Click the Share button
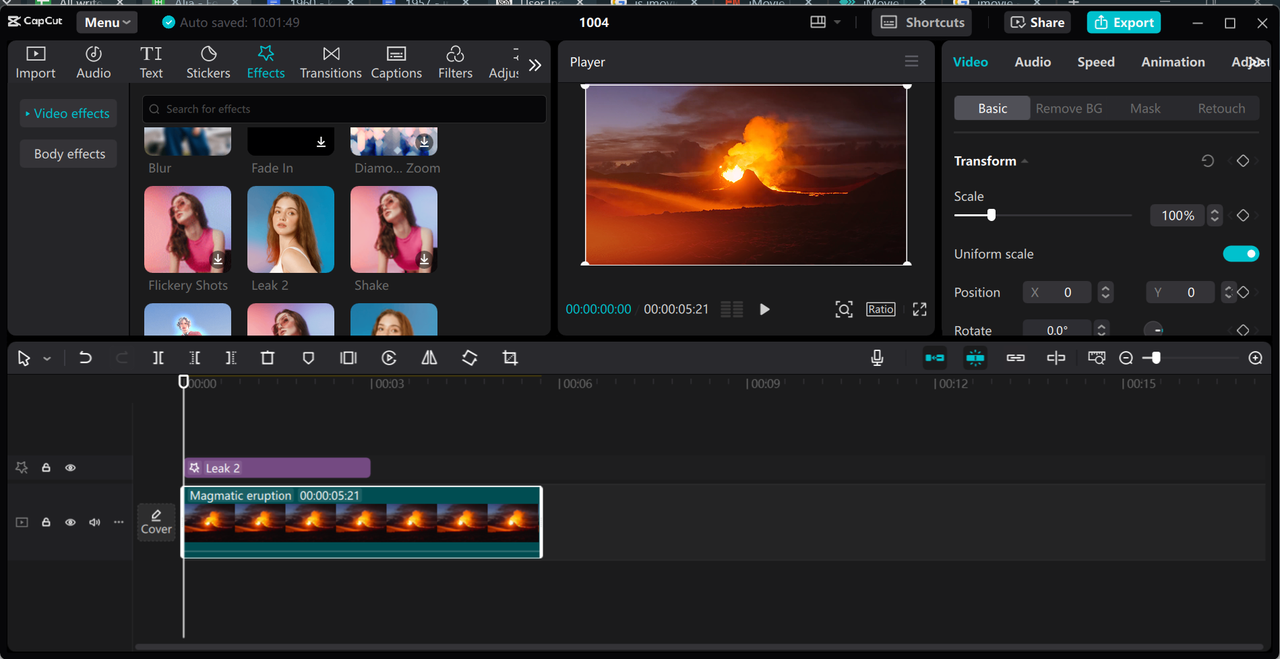Viewport: 1280px width, 659px height. 1037,22
